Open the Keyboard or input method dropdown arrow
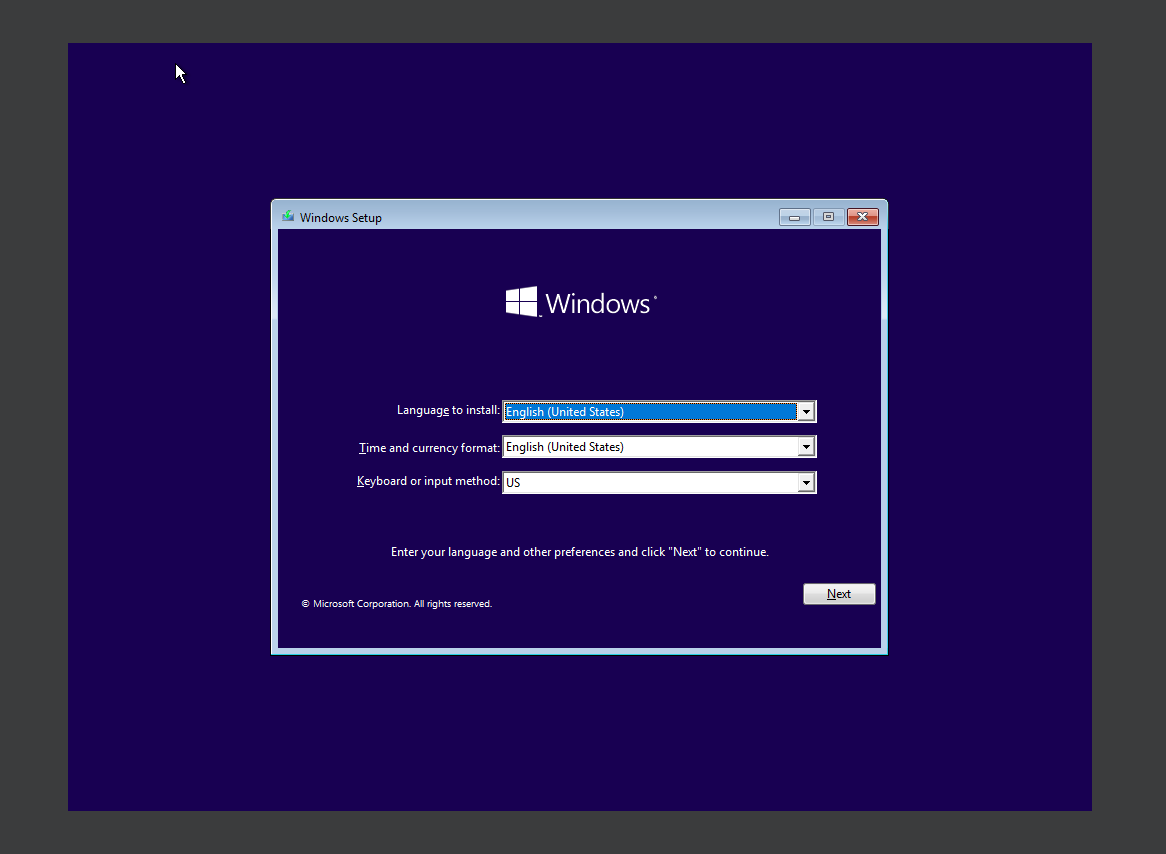 806,482
